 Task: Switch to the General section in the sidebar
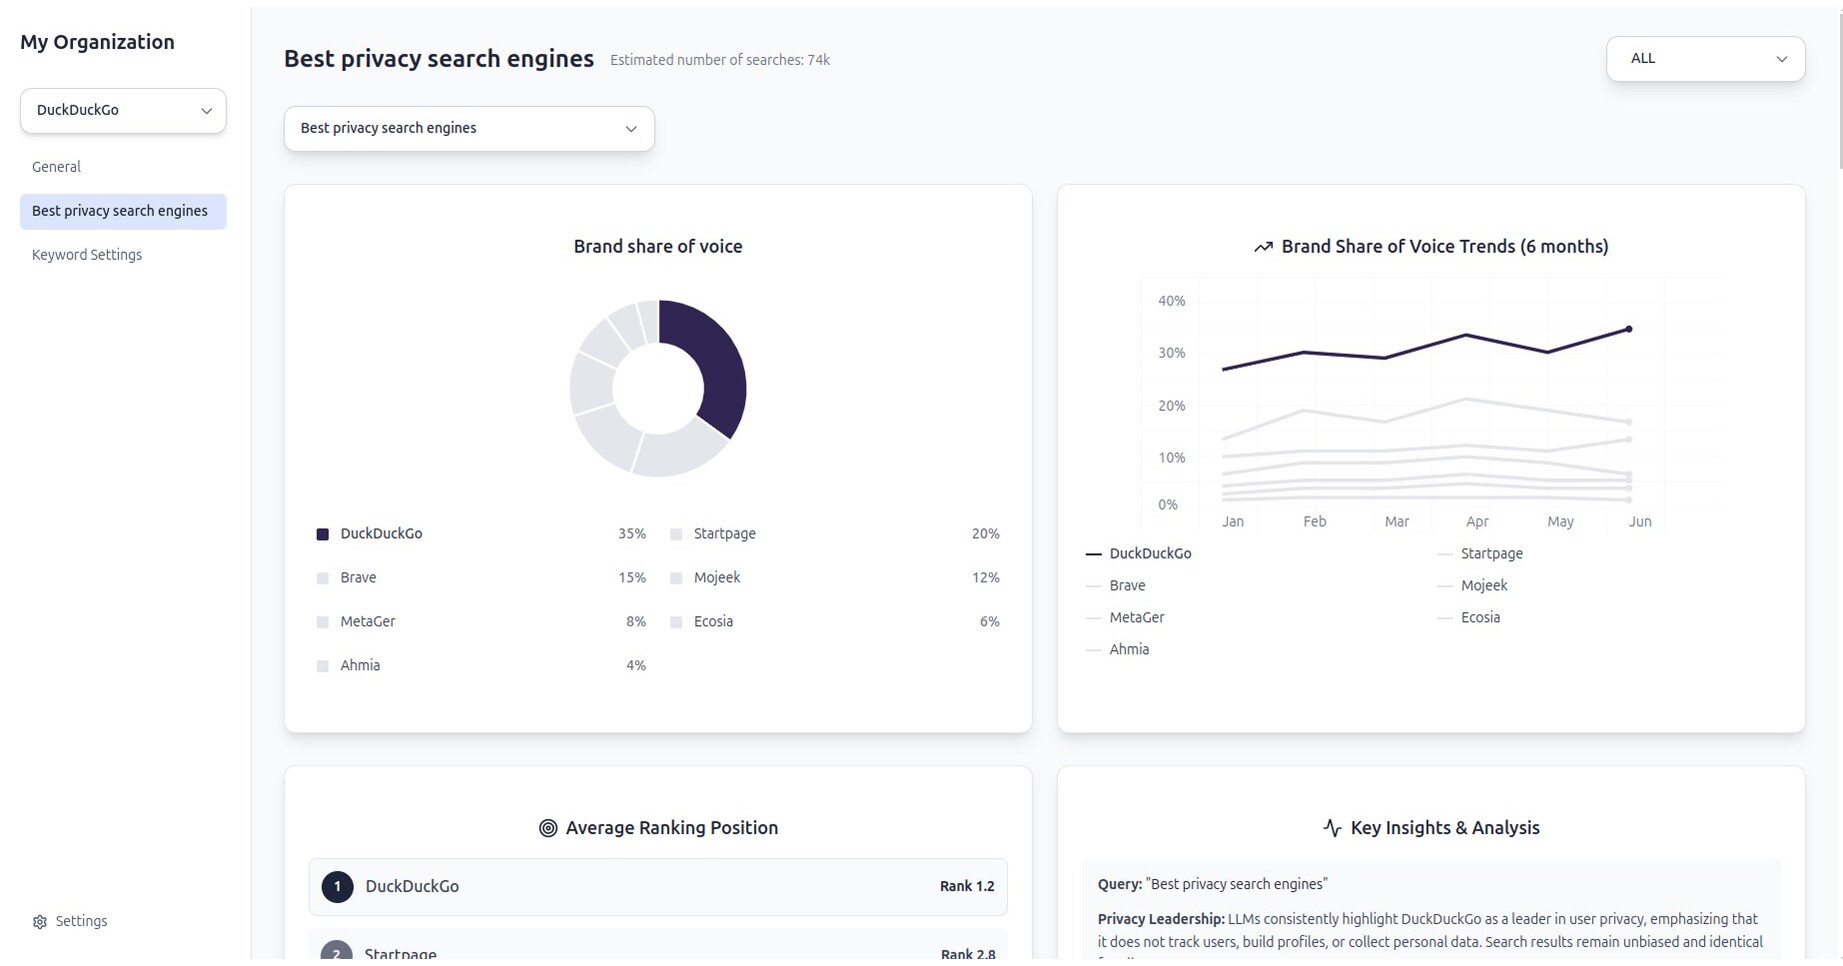click(56, 166)
